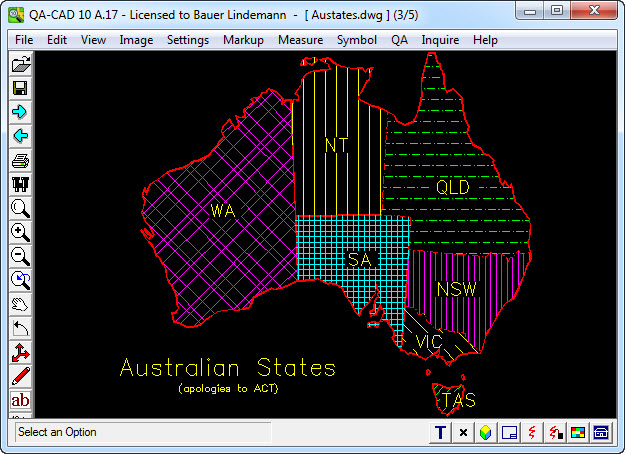Open the Image menu
Image resolution: width=625 pixels, height=454 pixels.
[x=136, y=40]
